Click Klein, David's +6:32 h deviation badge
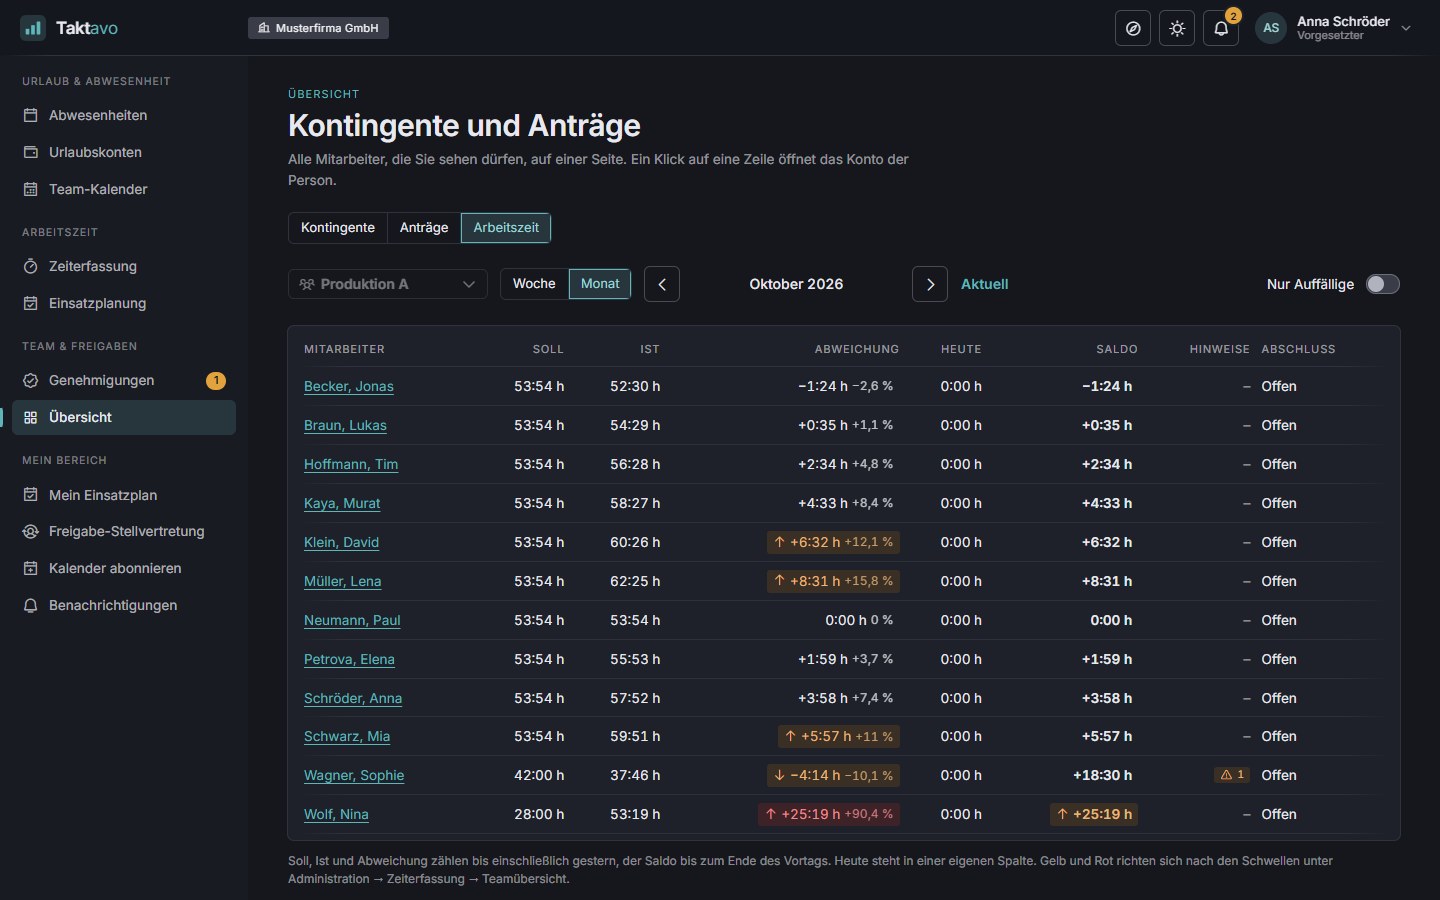Image resolution: width=1440 pixels, height=900 pixels. pos(833,542)
